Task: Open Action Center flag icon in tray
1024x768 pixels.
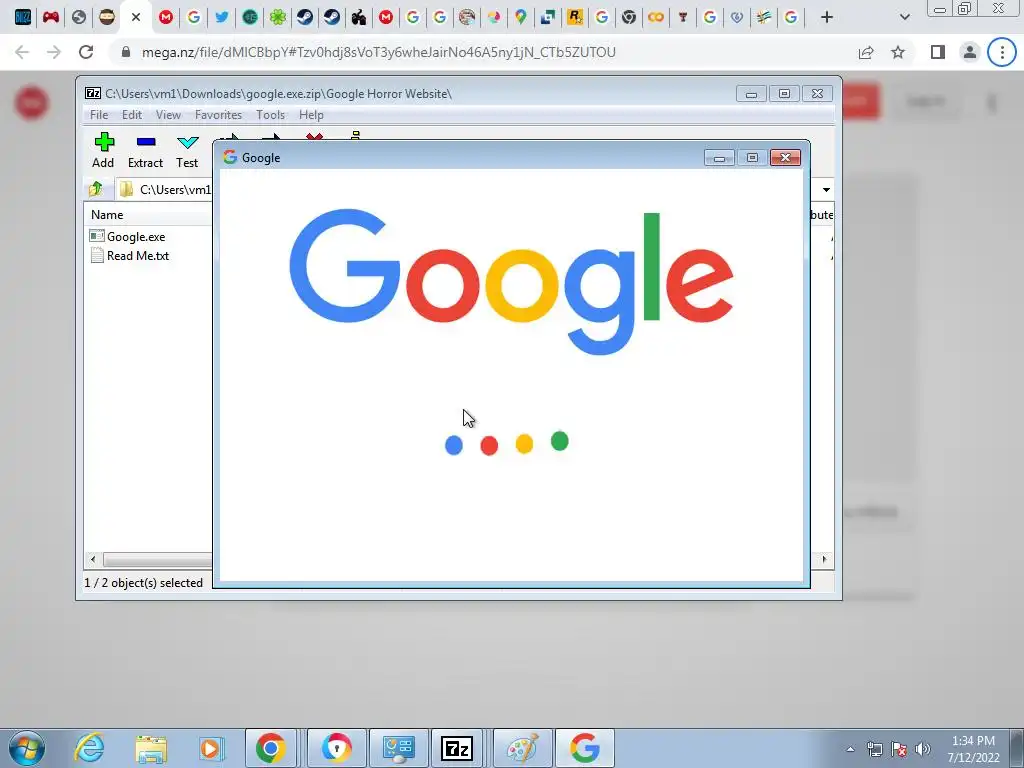Action: click(x=899, y=749)
